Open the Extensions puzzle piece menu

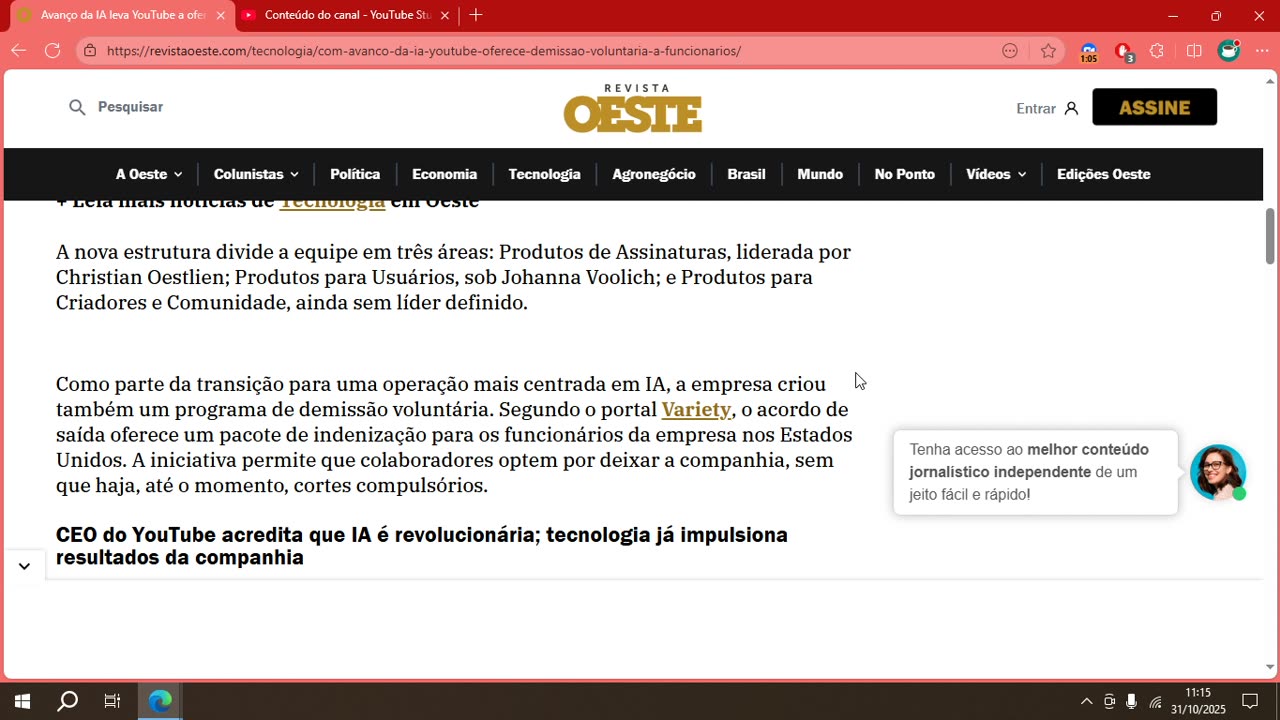click(x=1157, y=51)
